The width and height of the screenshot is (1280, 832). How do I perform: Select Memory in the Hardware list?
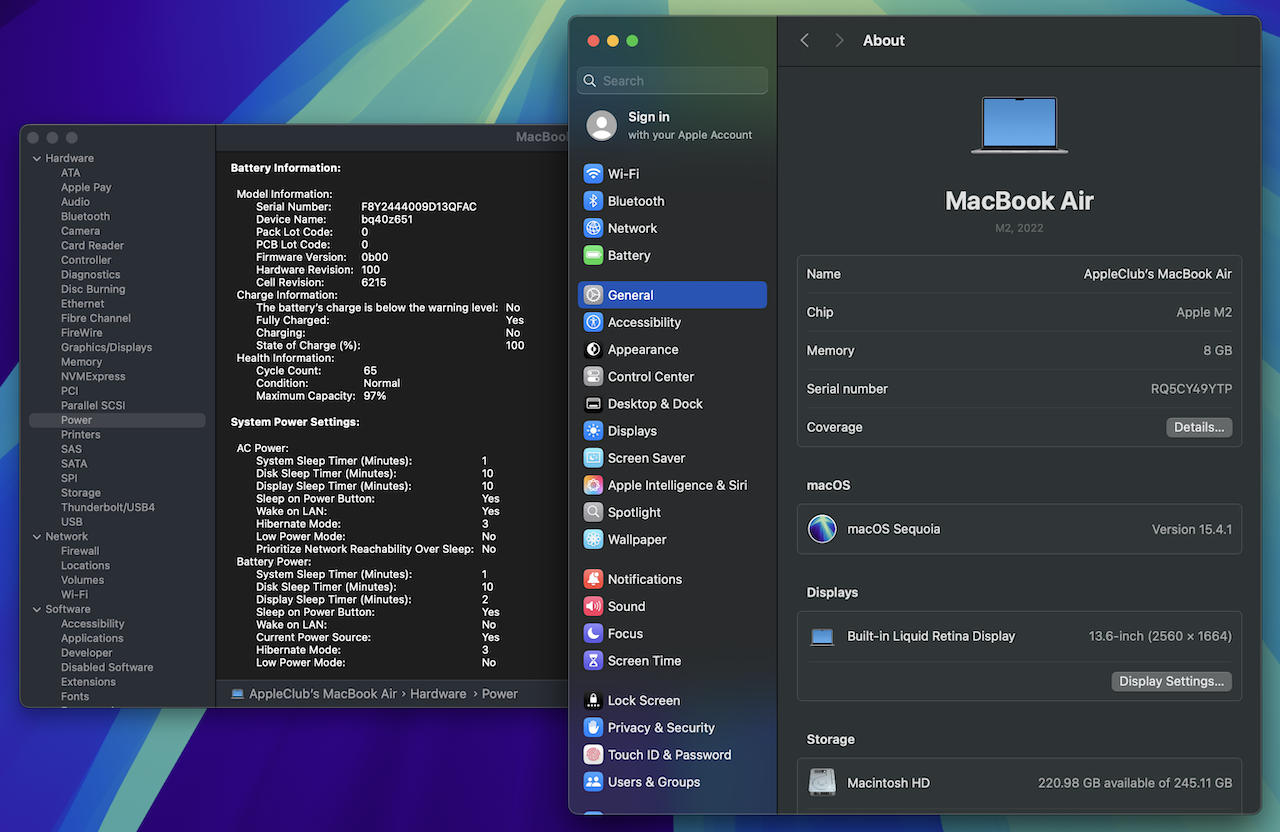(x=81, y=362)
